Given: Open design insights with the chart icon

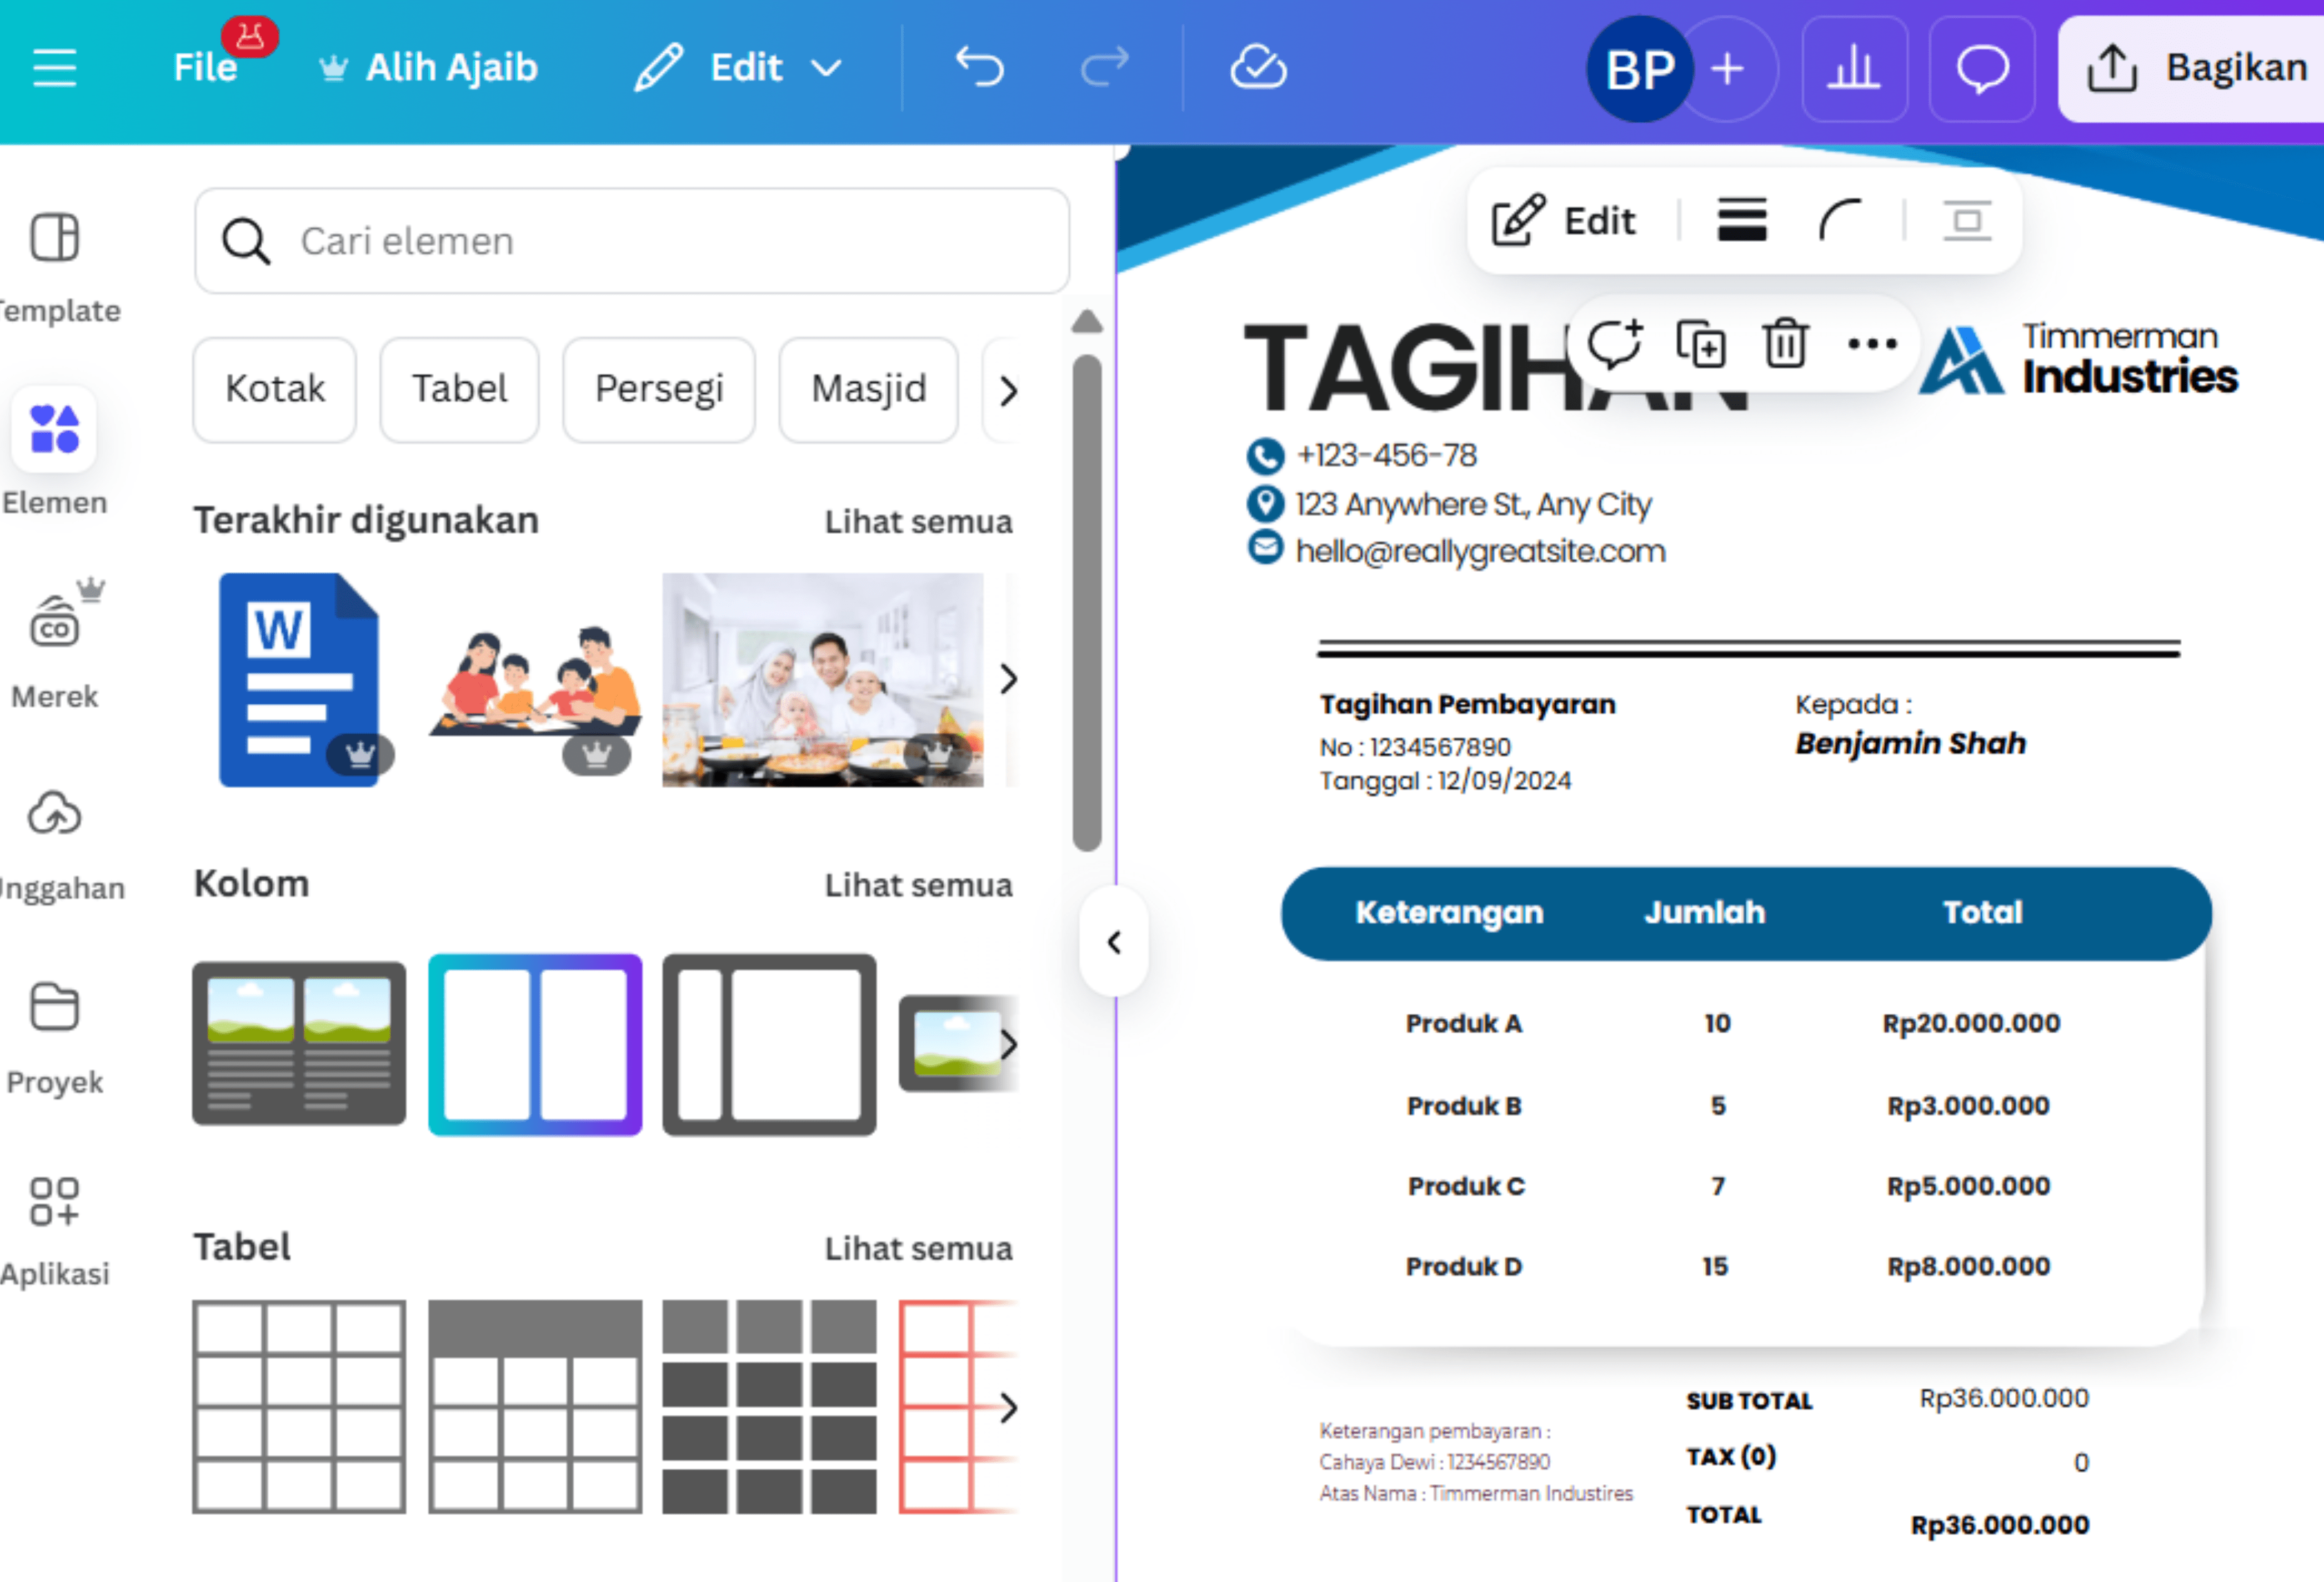Looking at the screenshot, I should (x=1855, y=67).
